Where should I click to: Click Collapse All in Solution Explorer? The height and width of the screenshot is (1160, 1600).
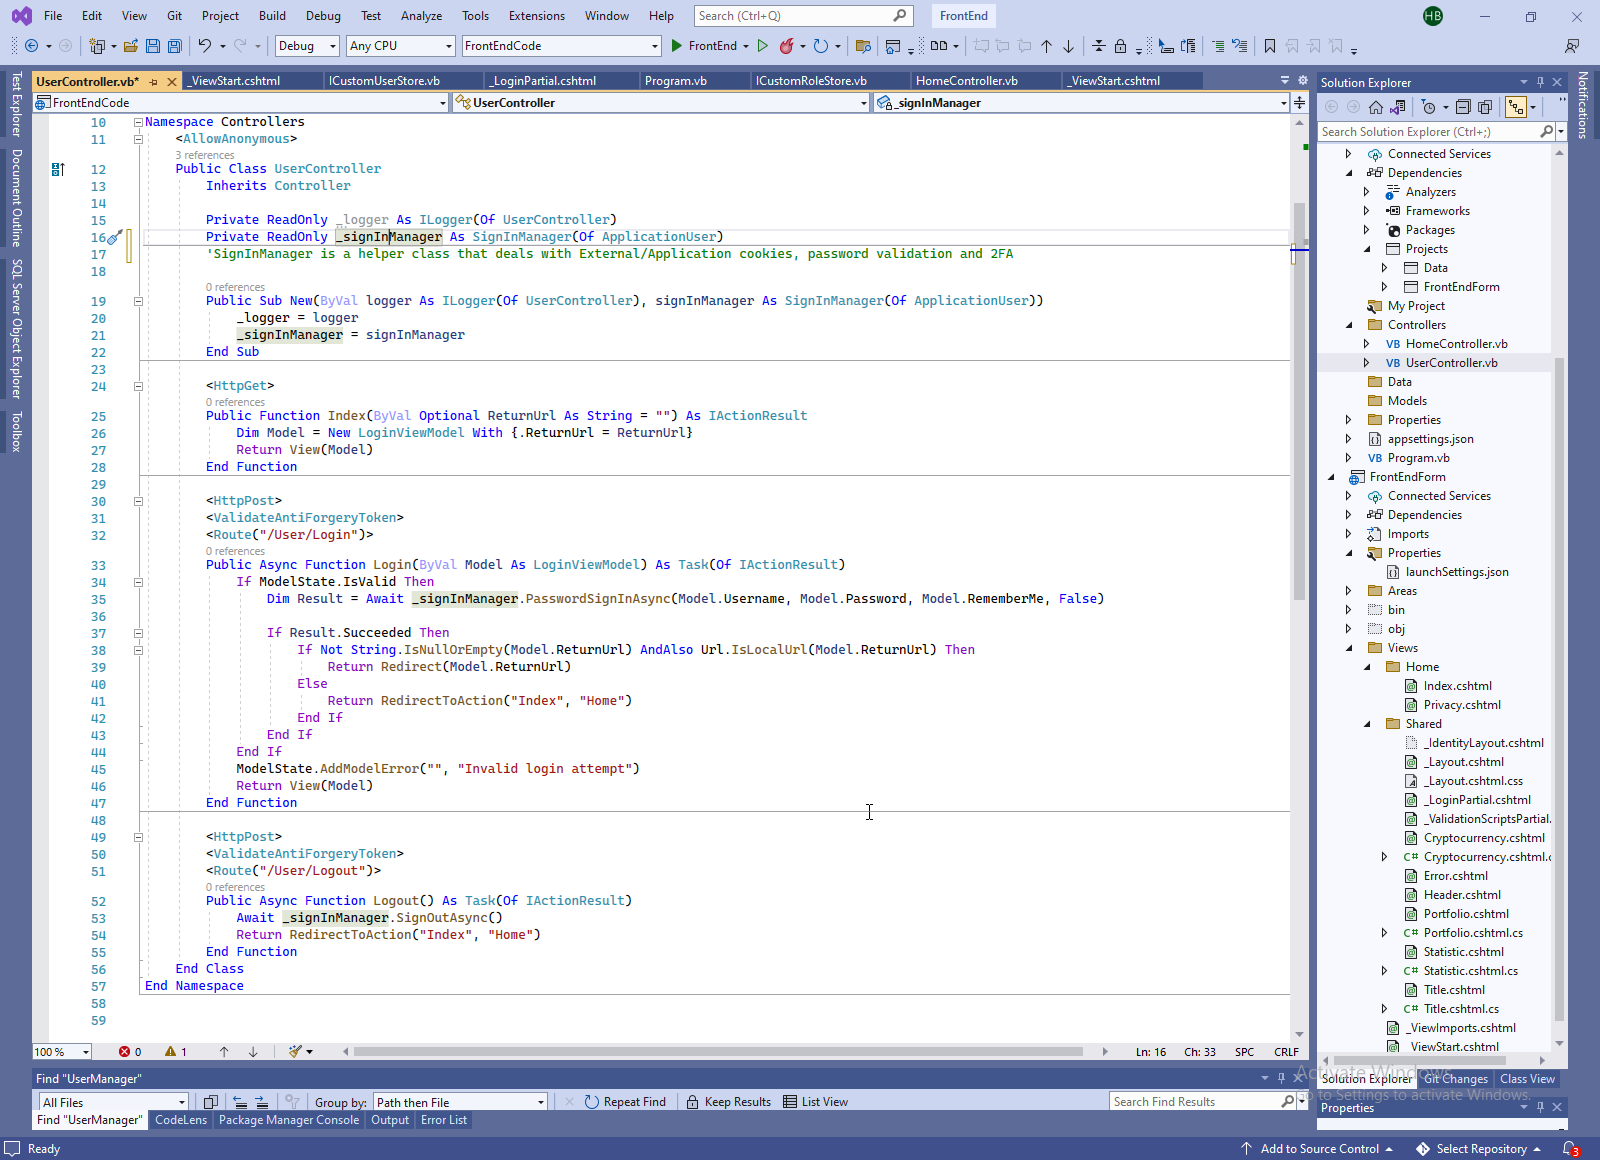coord(1463,107)
